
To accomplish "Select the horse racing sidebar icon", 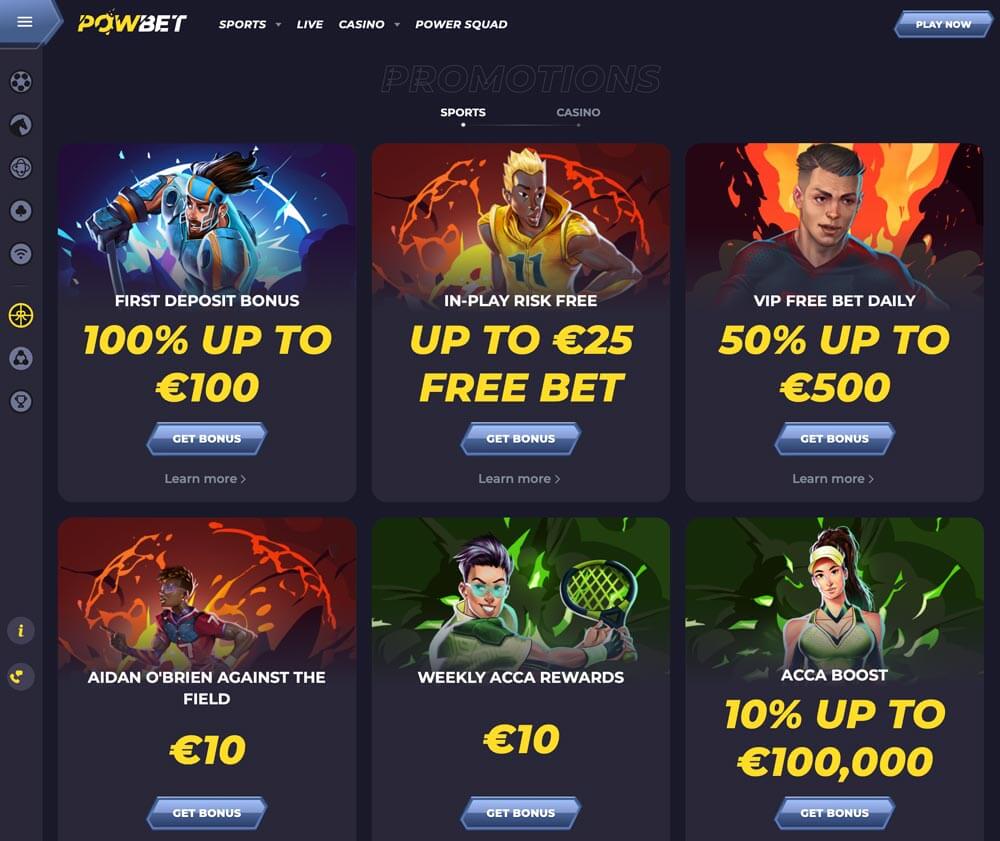I will click(21, 124).
